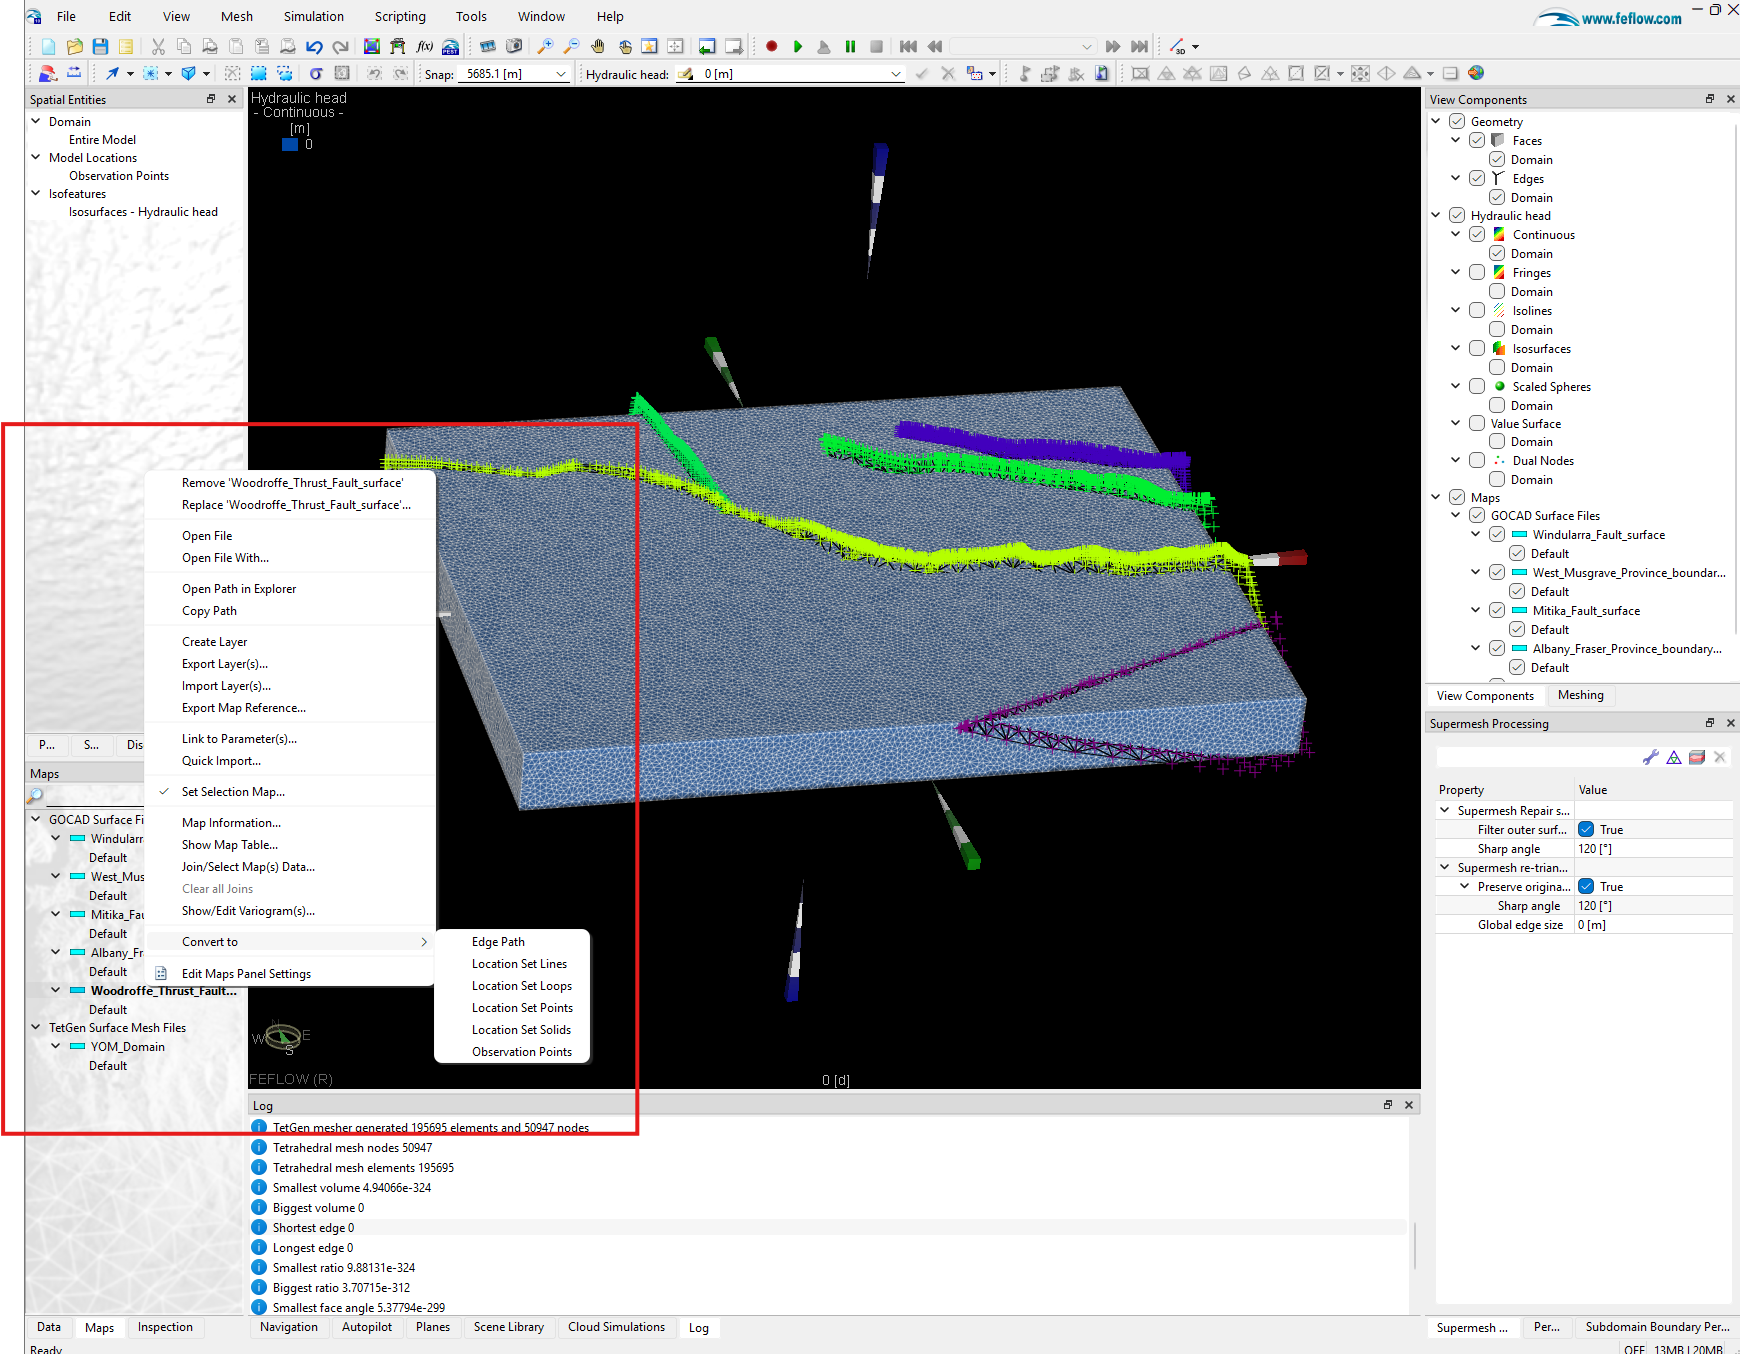Toggle Filter outer surface True checkbox
The width and height of the screenshot is (1740, 1354).
coord(1586,830)
